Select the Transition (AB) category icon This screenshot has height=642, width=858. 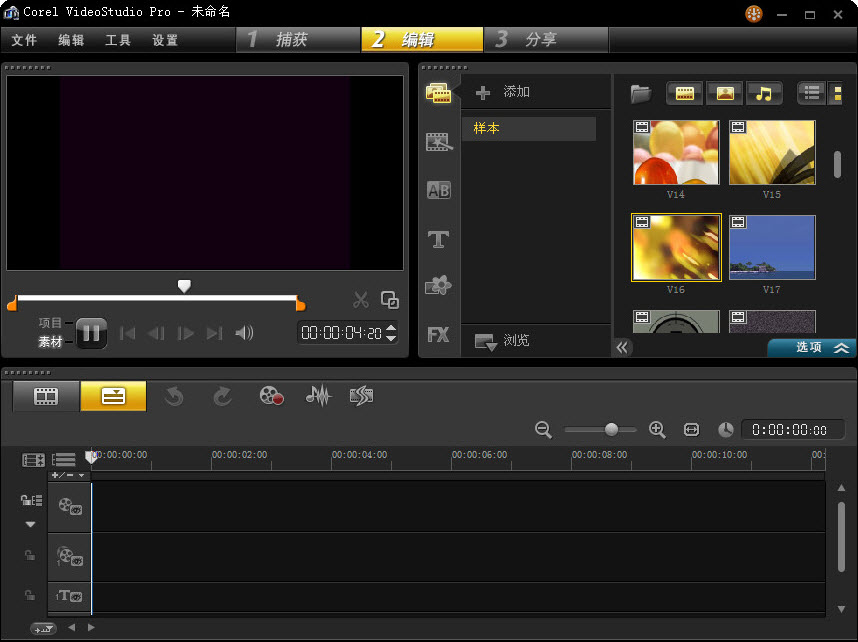[438, 189]
